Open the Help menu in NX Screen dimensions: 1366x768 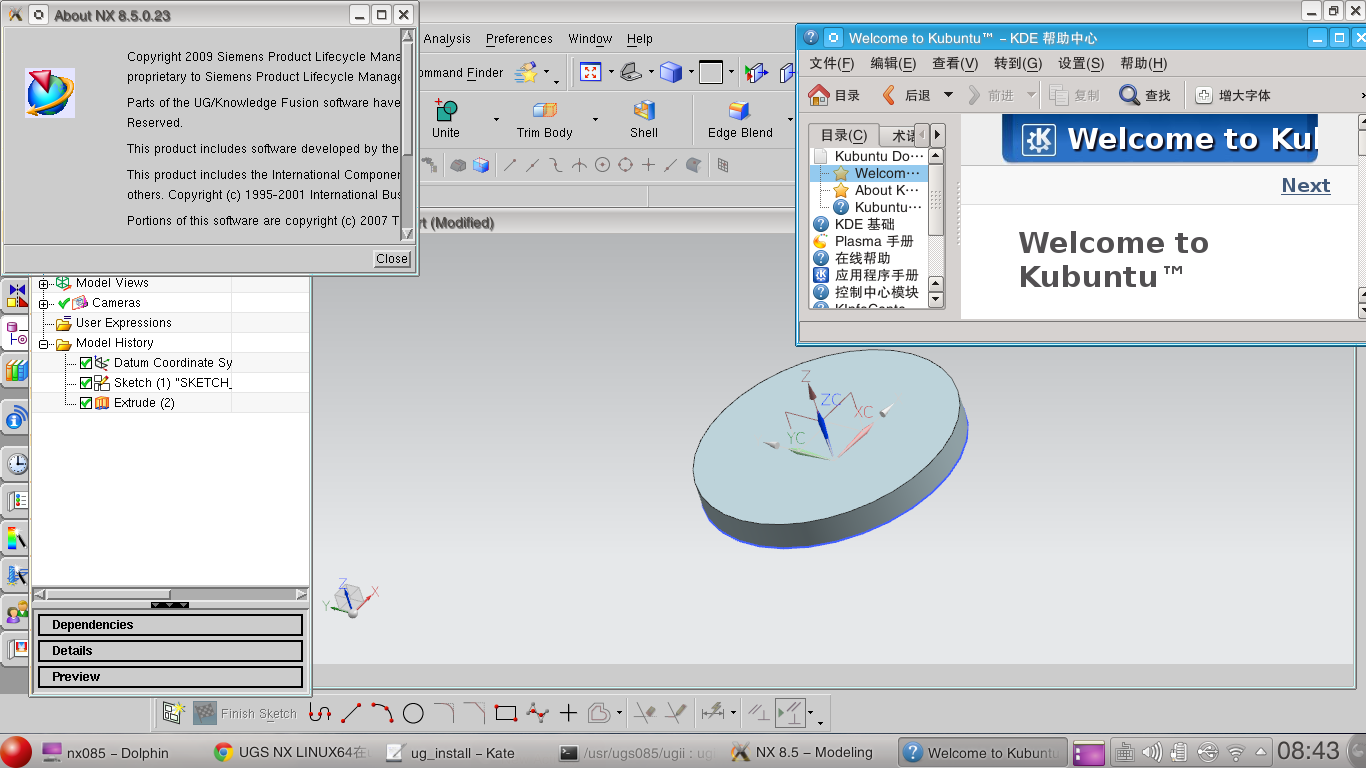pos(640,39)
